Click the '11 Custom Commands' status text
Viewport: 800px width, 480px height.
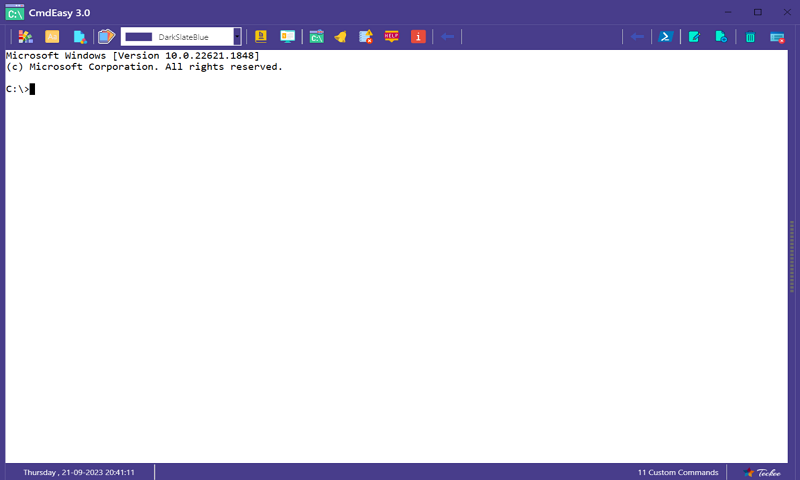678,472
